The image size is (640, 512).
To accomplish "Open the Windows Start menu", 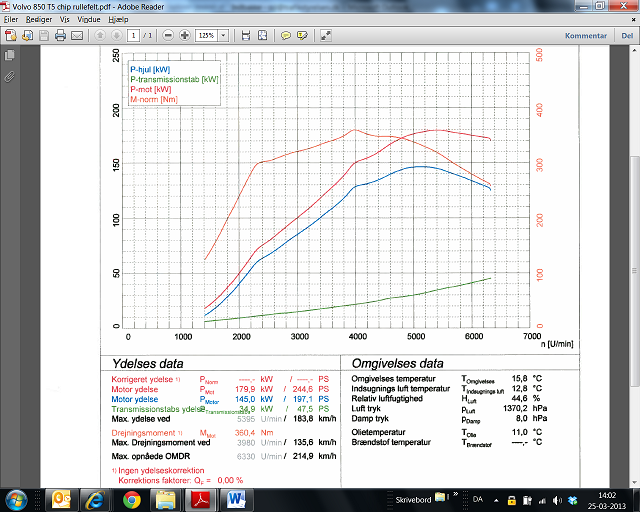I will 16,500.
